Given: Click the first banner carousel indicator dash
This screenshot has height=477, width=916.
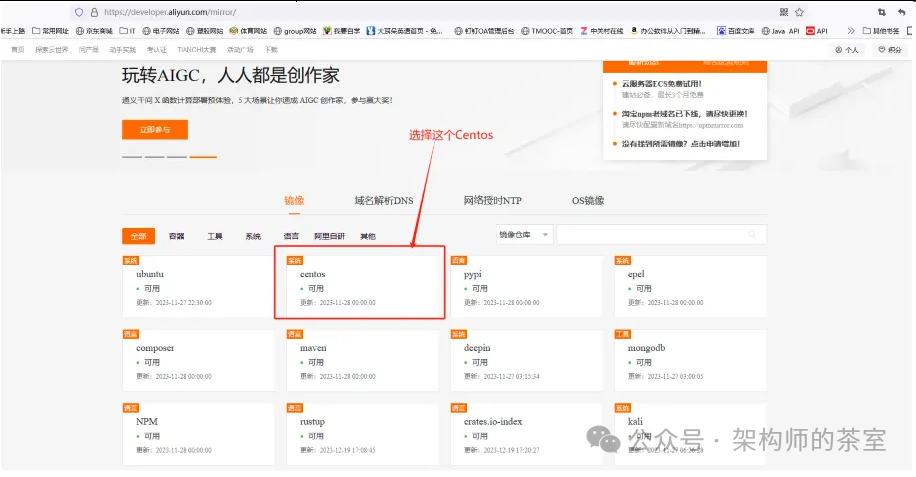Looking at the screenshot, I should [x=132, y=157].
